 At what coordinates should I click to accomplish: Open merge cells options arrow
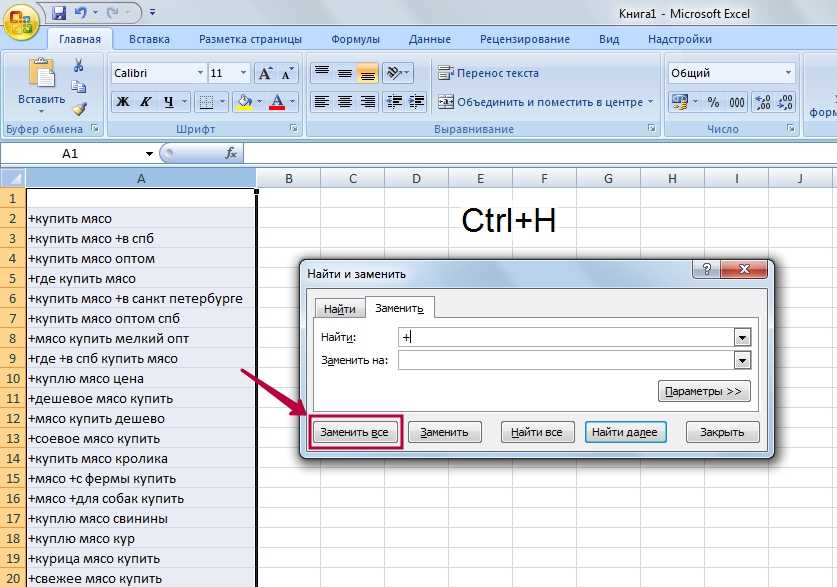point(651,101)
